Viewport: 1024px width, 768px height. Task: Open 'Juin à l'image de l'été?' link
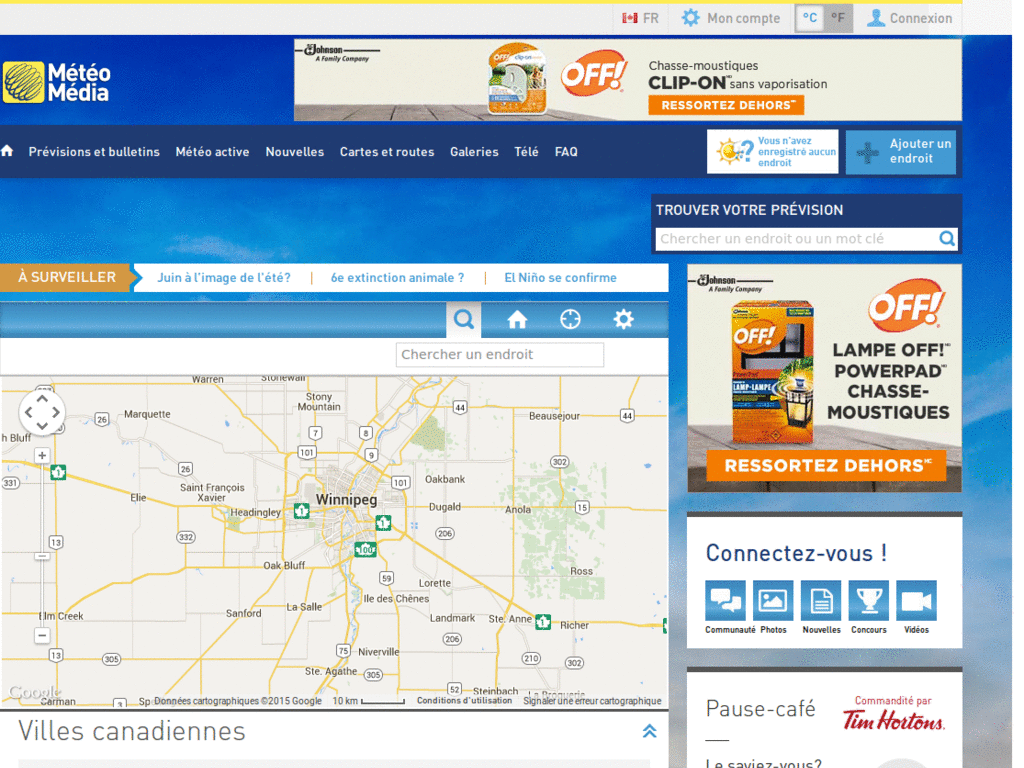224,278
